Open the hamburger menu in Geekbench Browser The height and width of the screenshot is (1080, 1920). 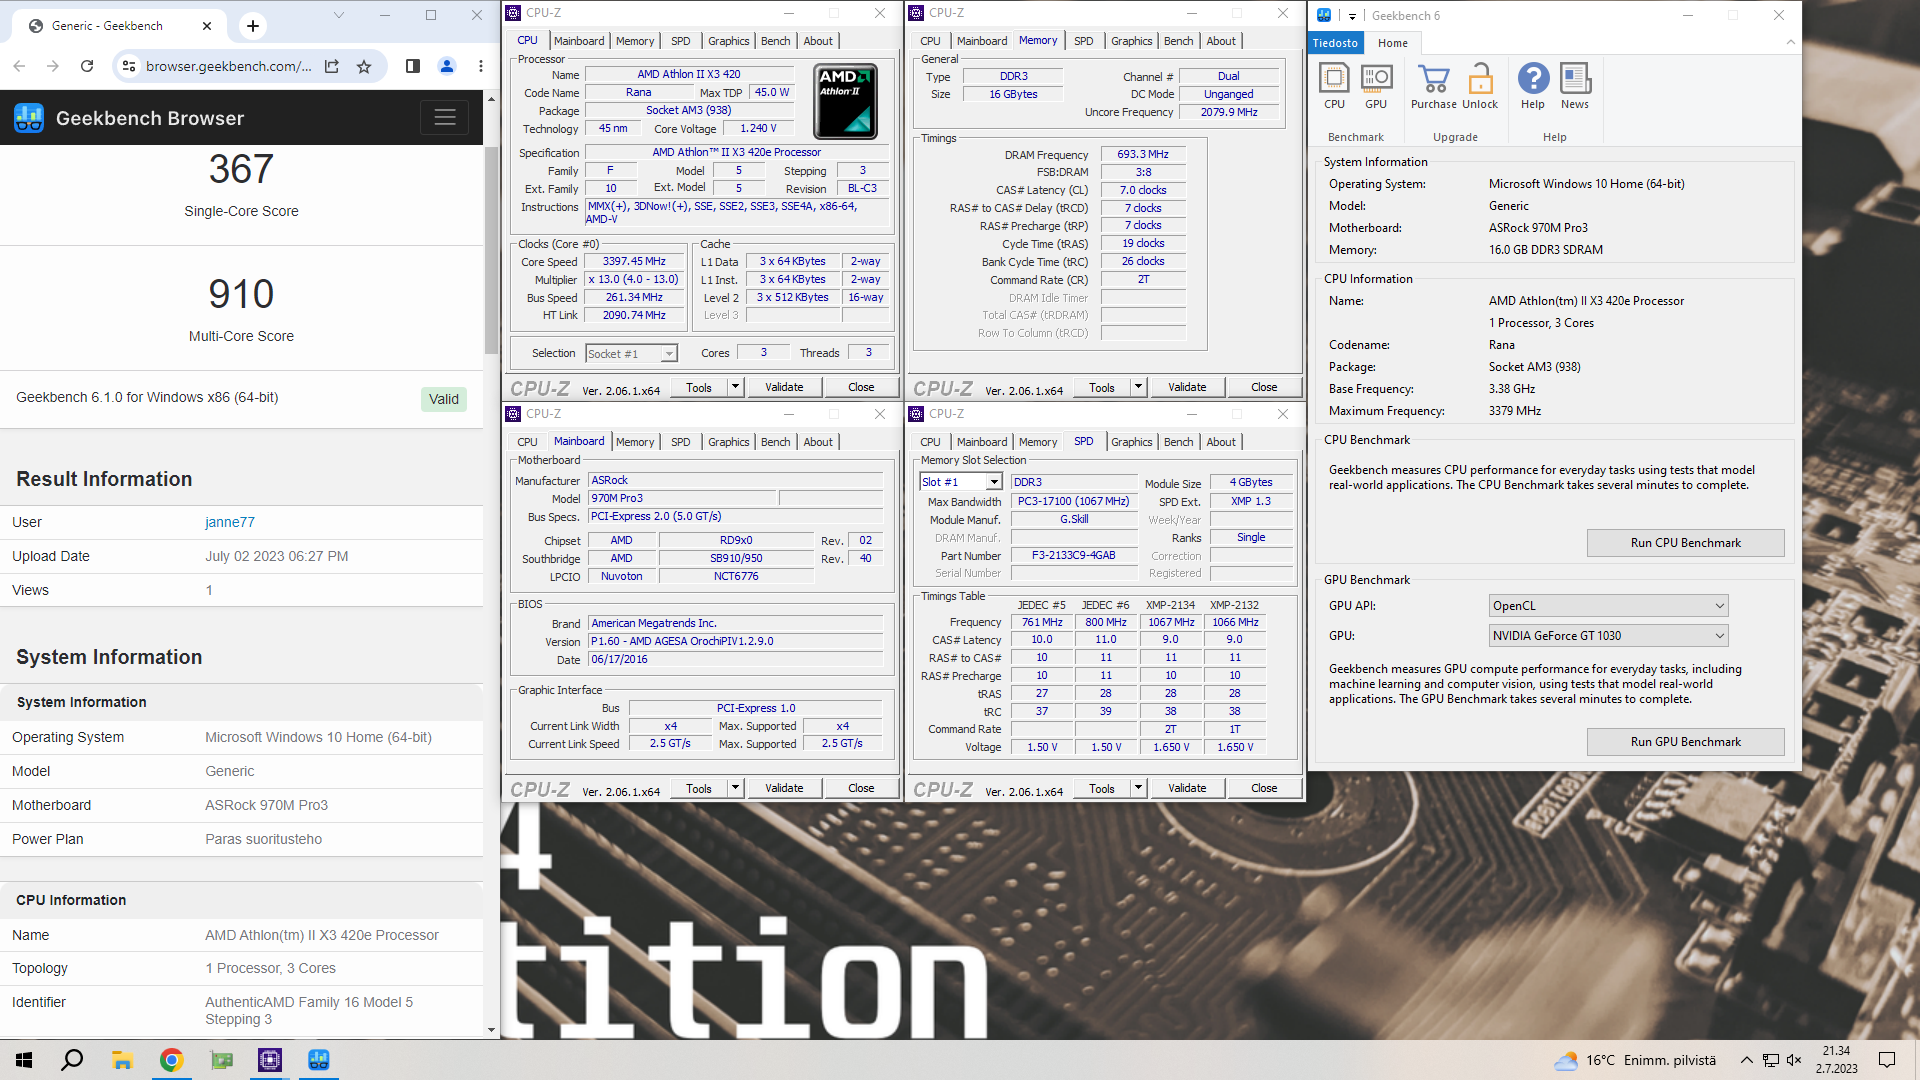pyautogui.click(x=445, y=118)
